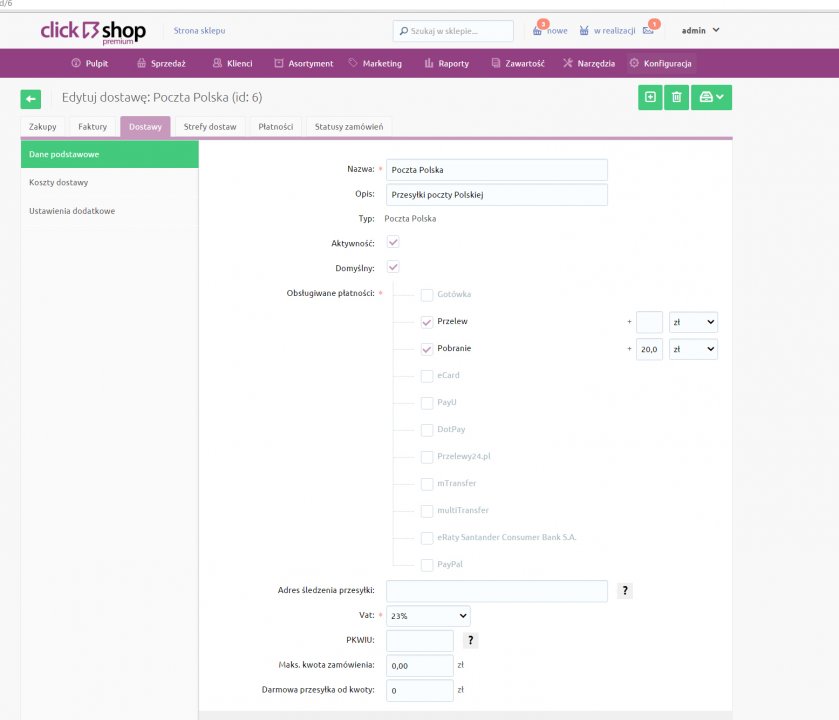The width and height of the screenshot is (839, 720).
Task: Click the Sprzedaż basket icon
Action: 141,63
